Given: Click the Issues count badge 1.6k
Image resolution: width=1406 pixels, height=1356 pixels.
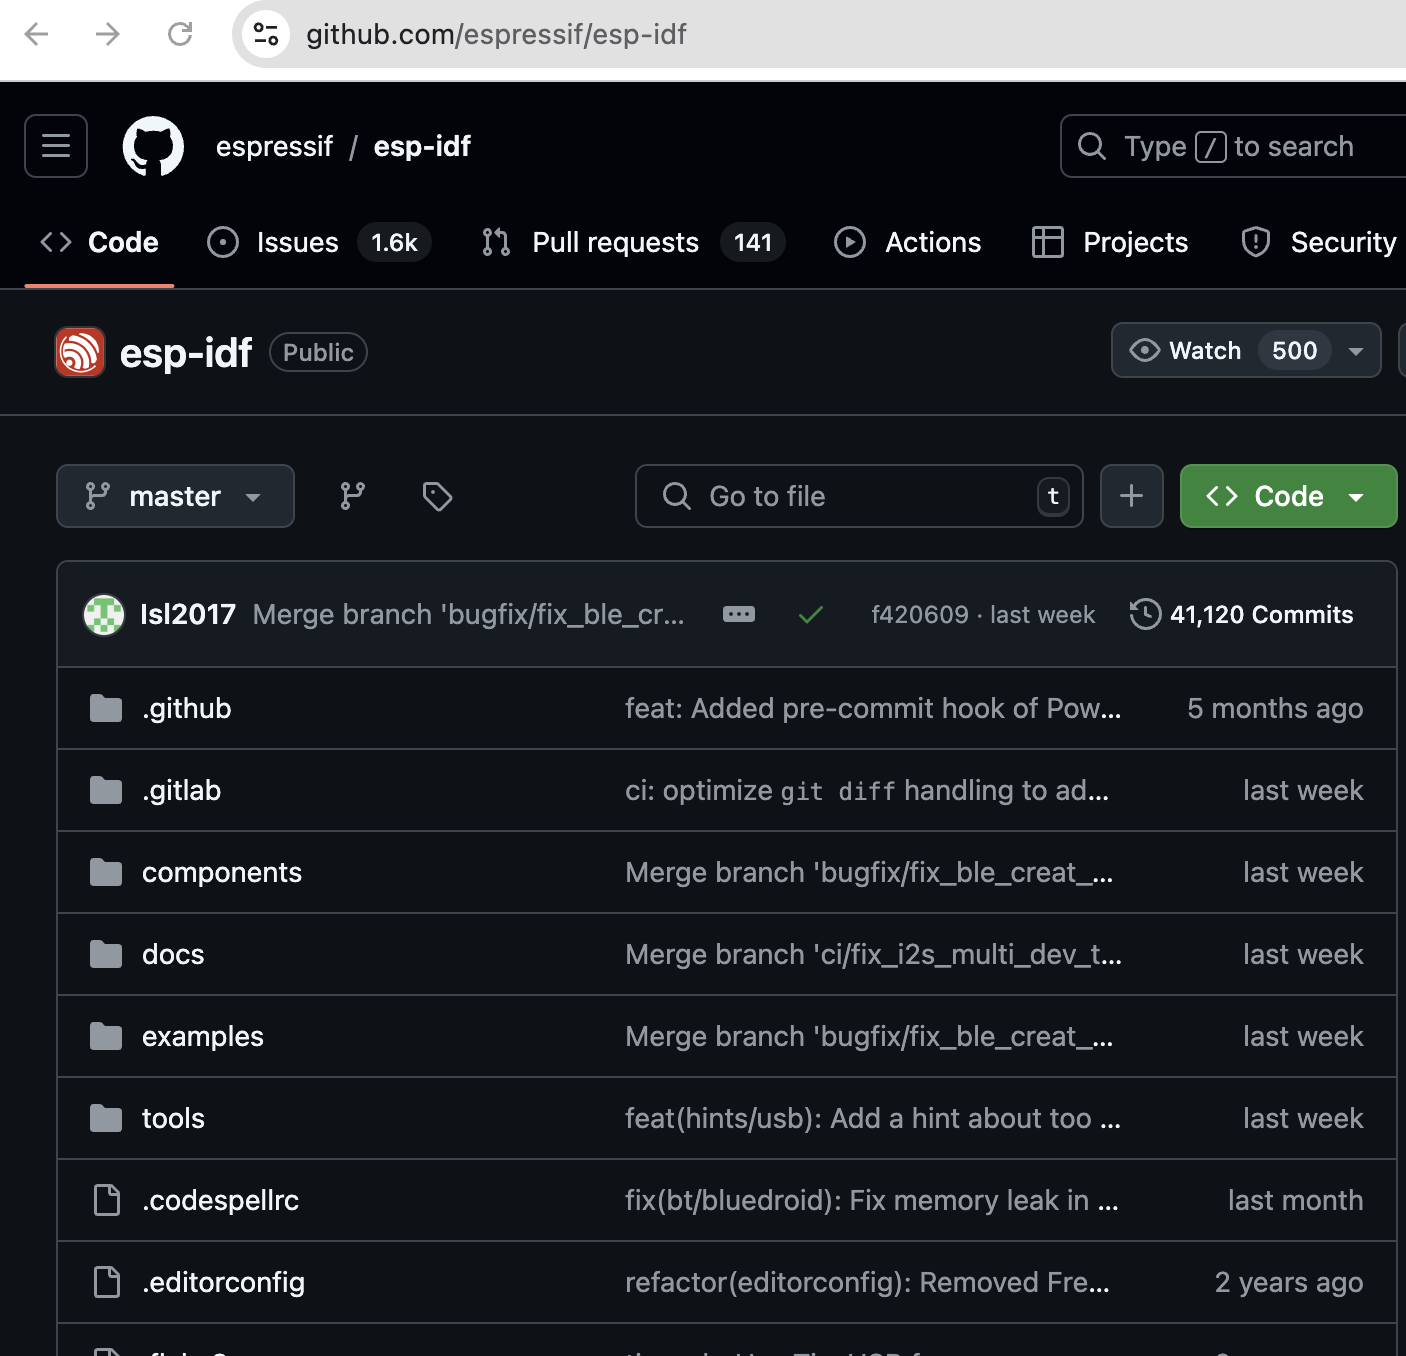Looking at the screenshot, I should tap(394, 242).
